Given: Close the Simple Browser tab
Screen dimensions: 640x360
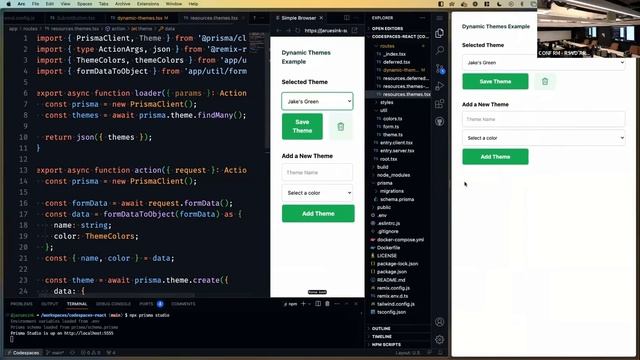Looking at the screenshot, I should pos(321,18).
